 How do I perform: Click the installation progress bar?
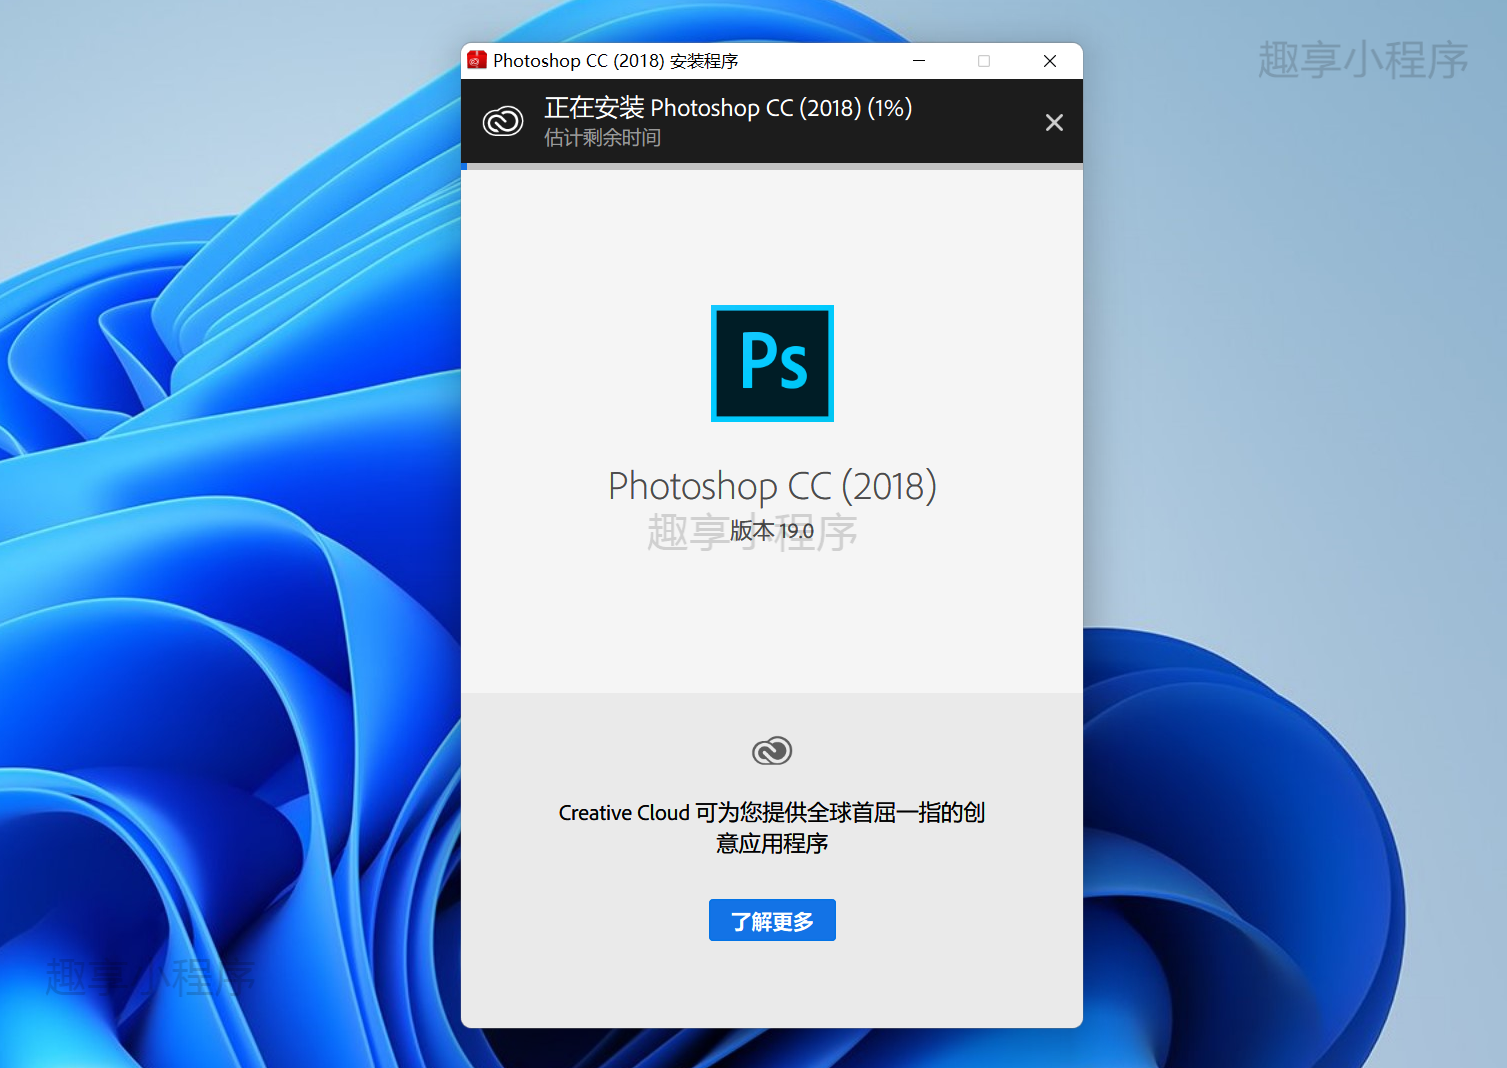click(x=772, y=166)
